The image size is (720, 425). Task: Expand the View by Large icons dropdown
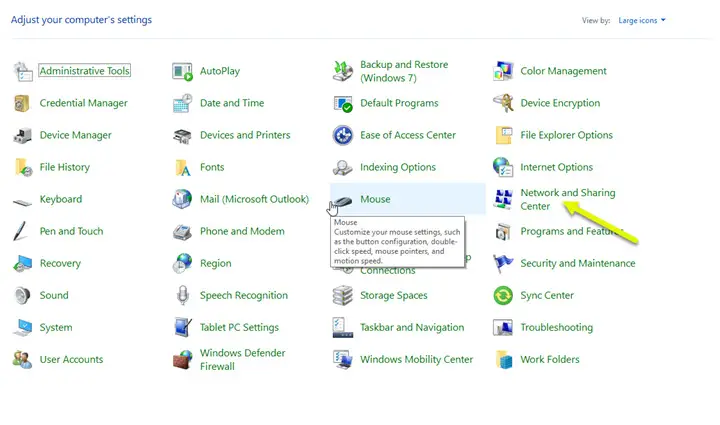(641, 20)
